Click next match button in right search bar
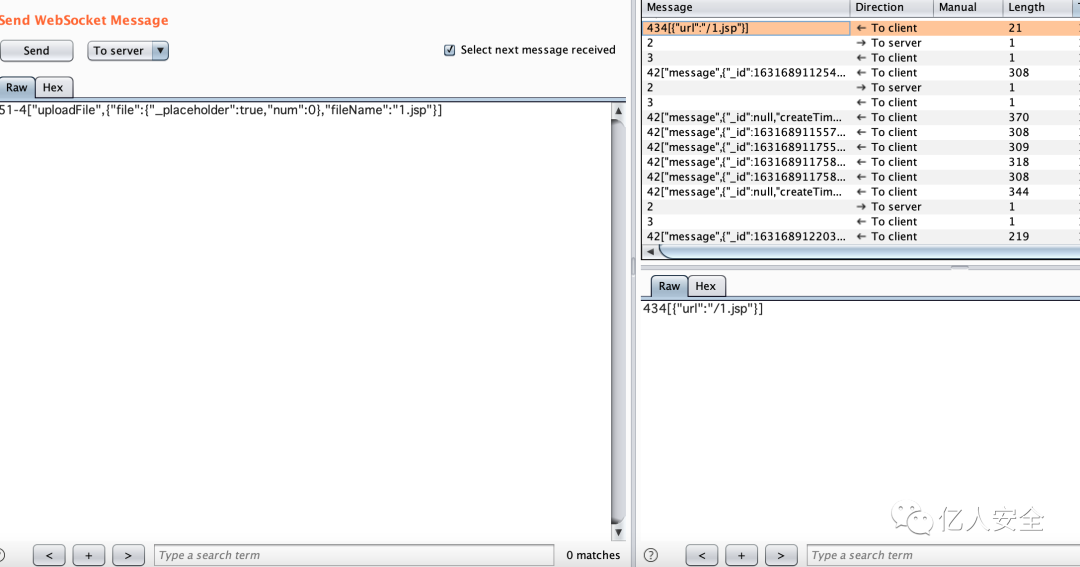 pyautogui.click(x=780, y=555)
